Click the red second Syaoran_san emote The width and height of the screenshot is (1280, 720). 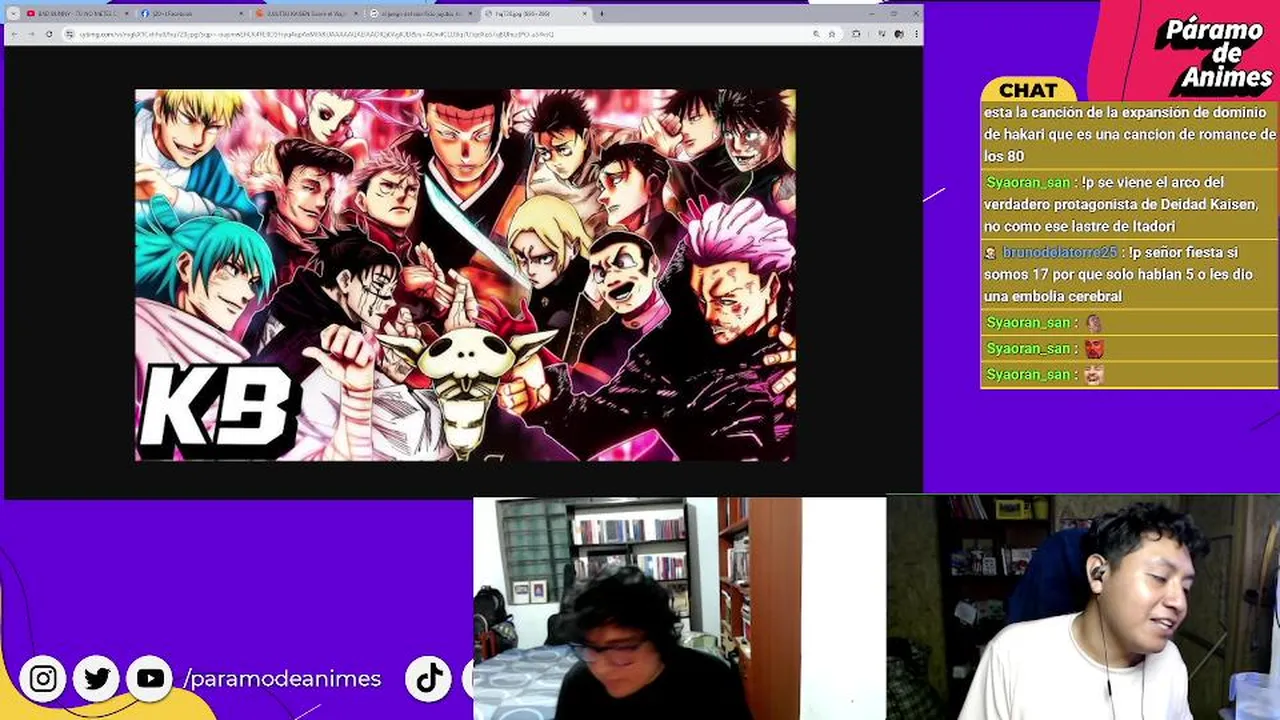[1094, 349]
